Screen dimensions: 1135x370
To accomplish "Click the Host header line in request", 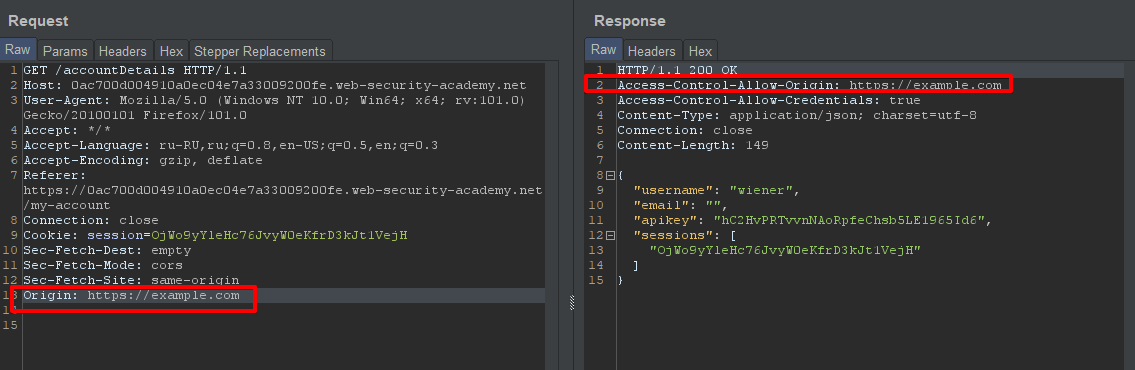I will (274, 85).
